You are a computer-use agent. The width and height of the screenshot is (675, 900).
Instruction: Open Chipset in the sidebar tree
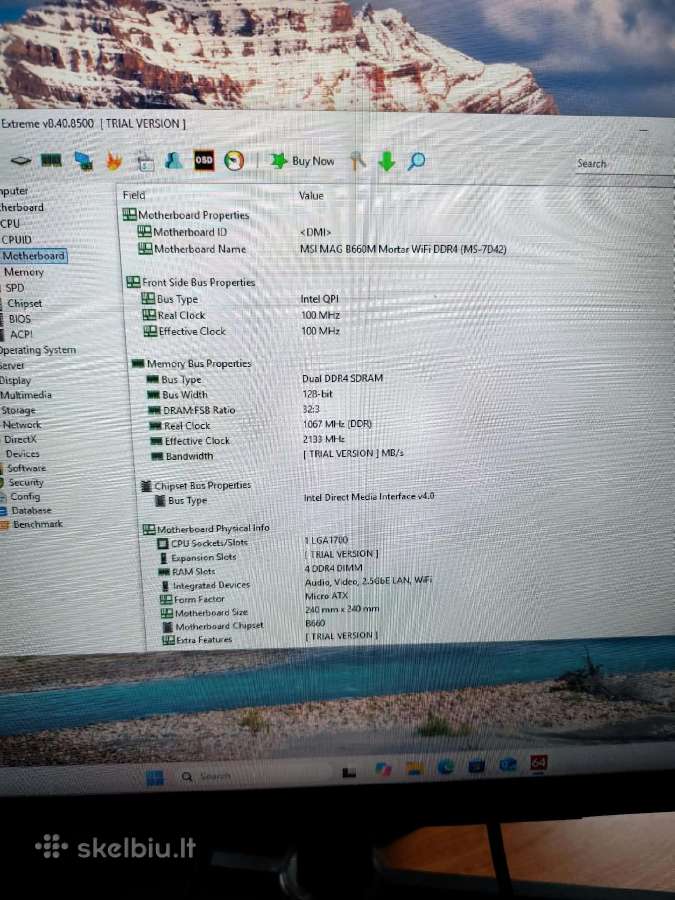(25, 304)
